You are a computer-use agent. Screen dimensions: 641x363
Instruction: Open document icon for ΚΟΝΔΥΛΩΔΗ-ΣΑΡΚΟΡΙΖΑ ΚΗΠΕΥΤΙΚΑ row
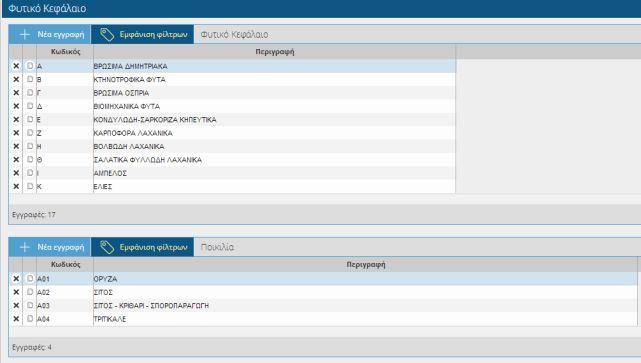click(x=30, y=119)
